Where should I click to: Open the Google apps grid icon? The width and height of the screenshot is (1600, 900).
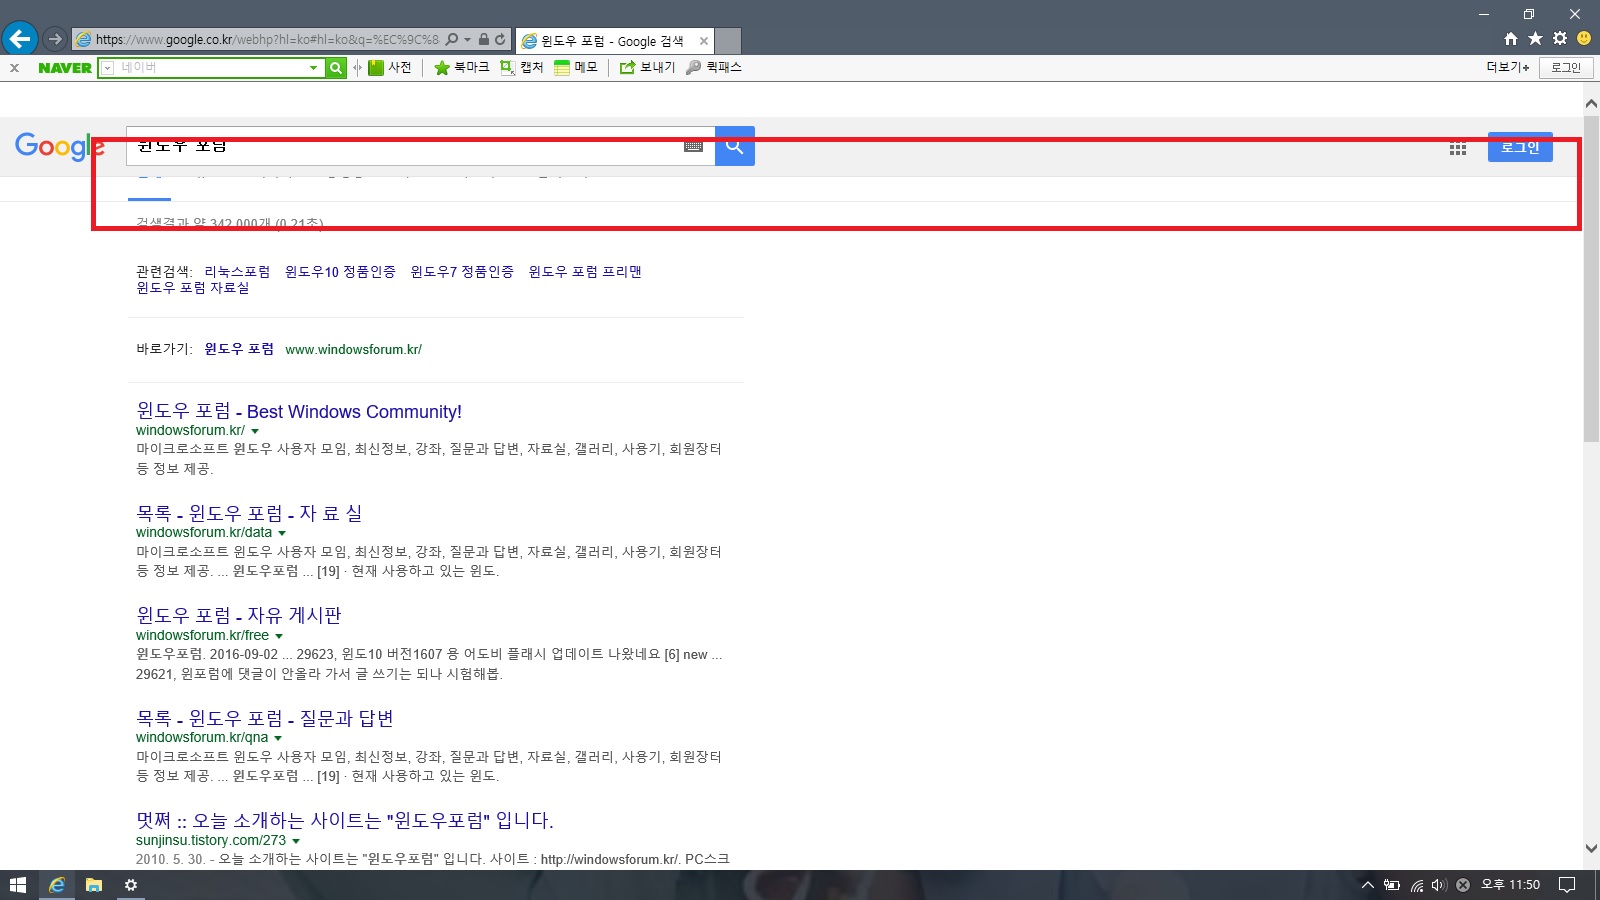1458,149
